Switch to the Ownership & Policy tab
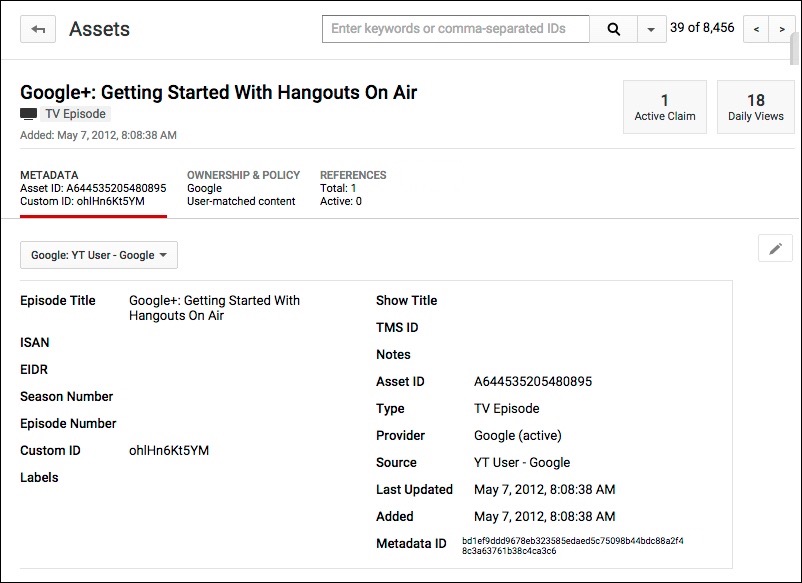802x583 pixels. tap(243, 188)
